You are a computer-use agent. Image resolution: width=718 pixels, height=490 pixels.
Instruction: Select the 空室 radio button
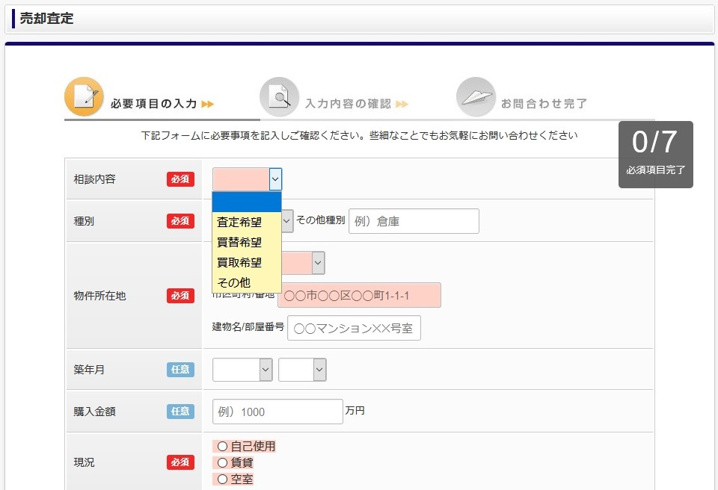pyautogui.click(x=223, y=479)
